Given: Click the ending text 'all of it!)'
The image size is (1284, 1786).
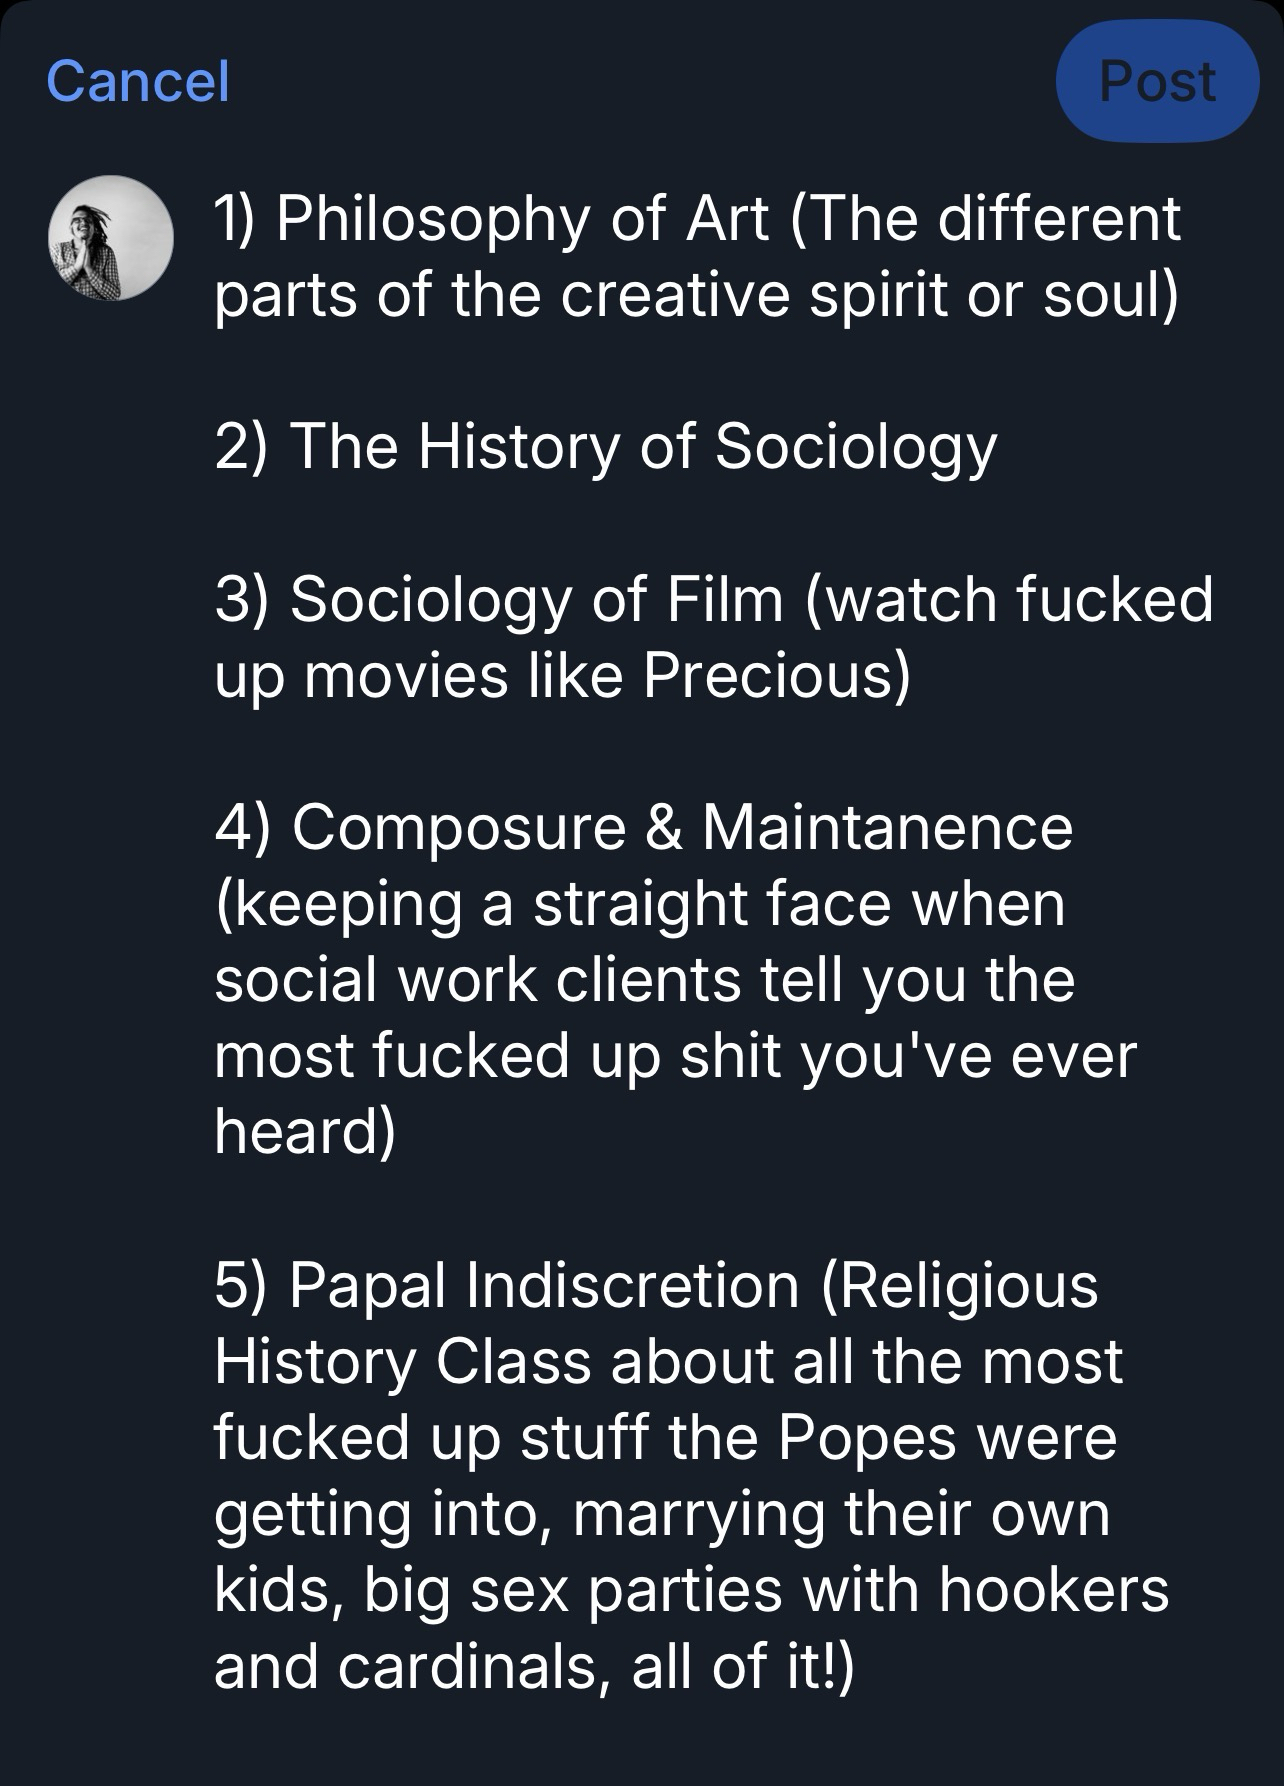Looking at the screenshot, I should click(x=743, y=1666).
